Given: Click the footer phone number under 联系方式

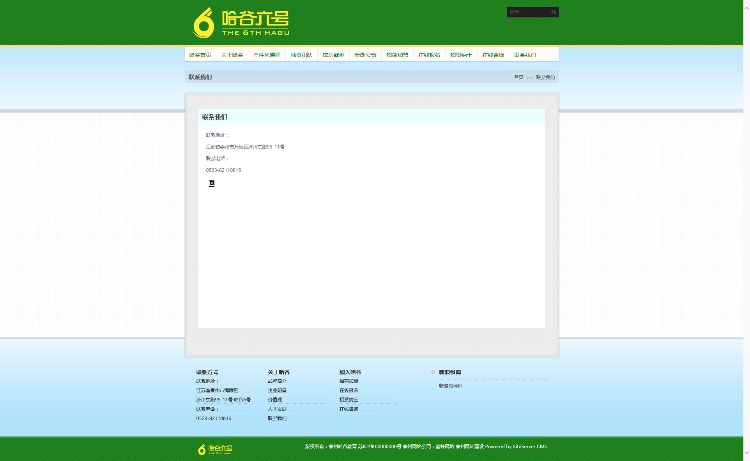Looking at the screenshot, I should click(x=213, y=418).
